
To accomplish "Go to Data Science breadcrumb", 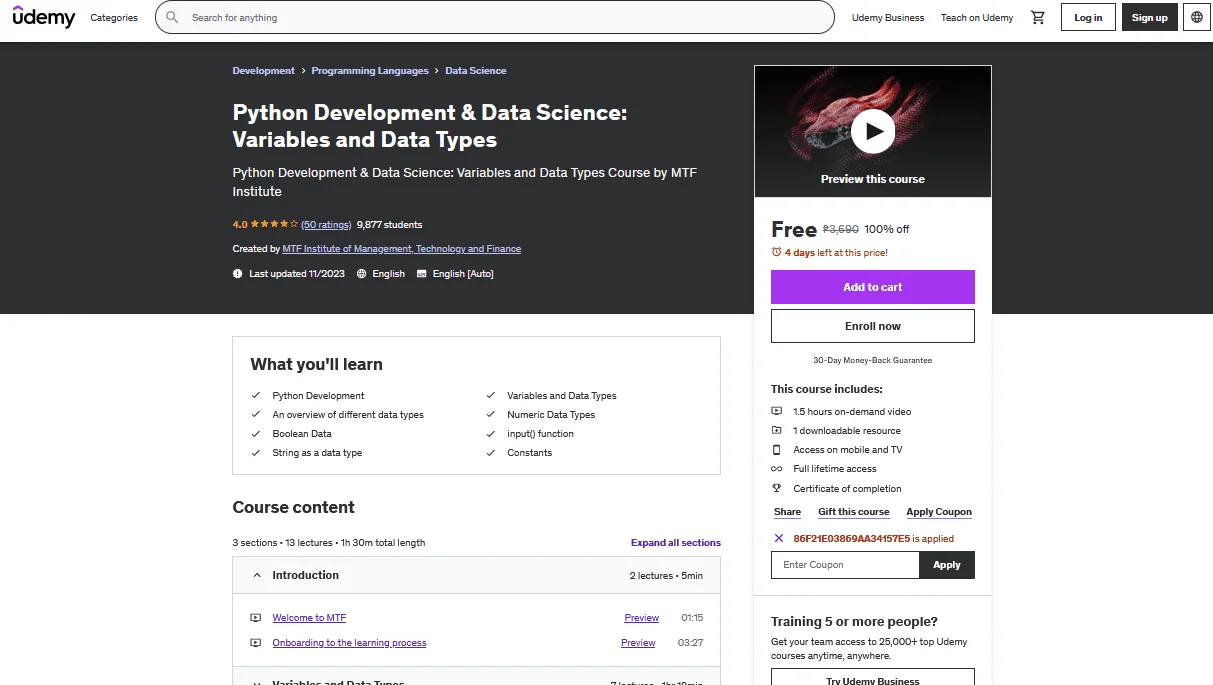I will tap(476, 71).
